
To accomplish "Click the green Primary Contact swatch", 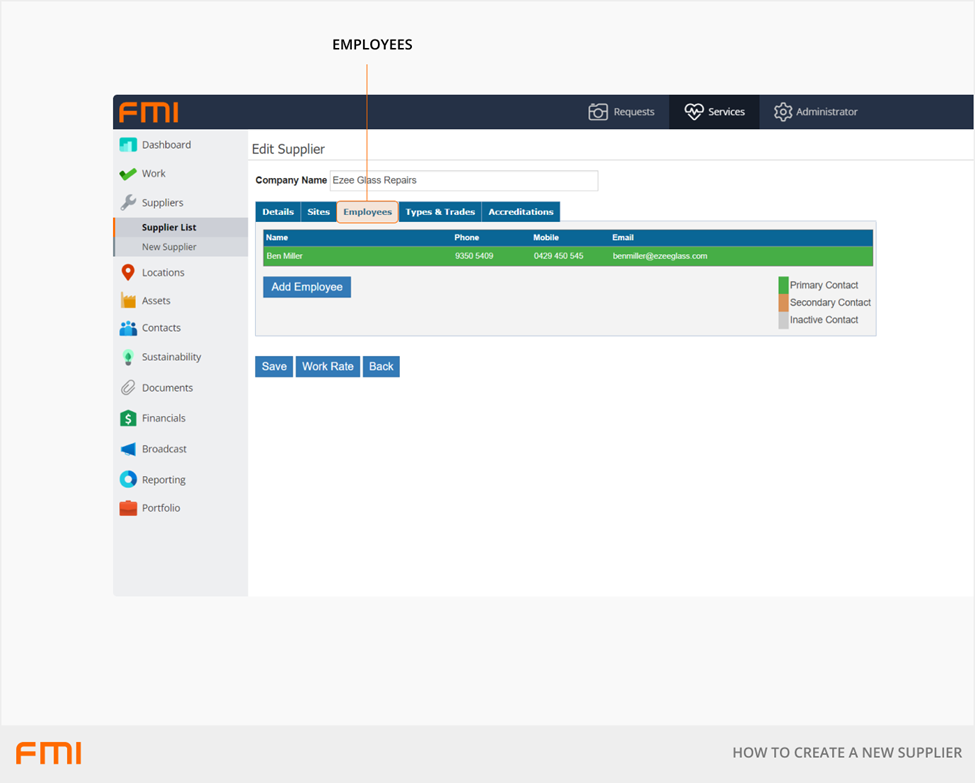I will point(783,285).
